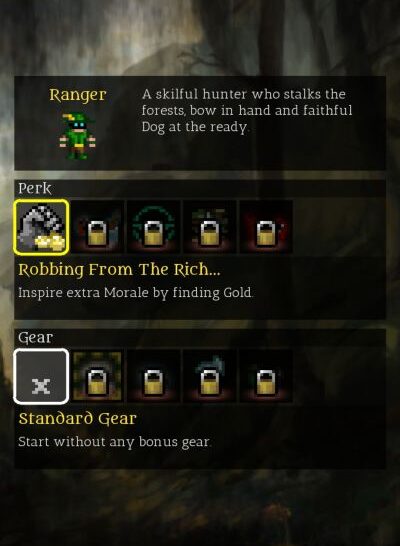400x546 pixels.
Task: Click the Ranger character sprite
Action: 77,136
